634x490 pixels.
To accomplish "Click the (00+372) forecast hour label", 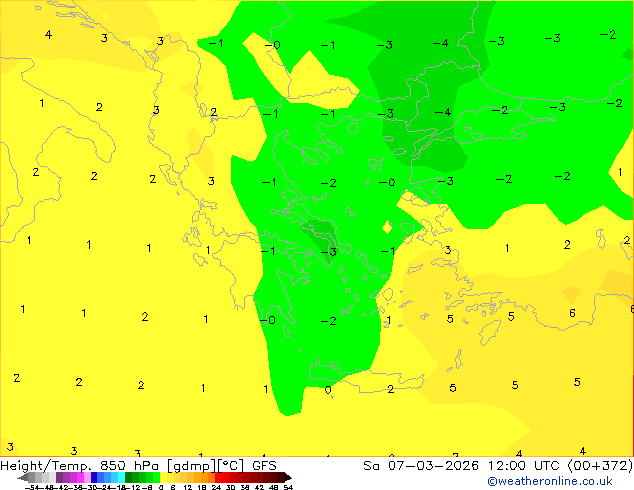I will (x=600, y=466).
